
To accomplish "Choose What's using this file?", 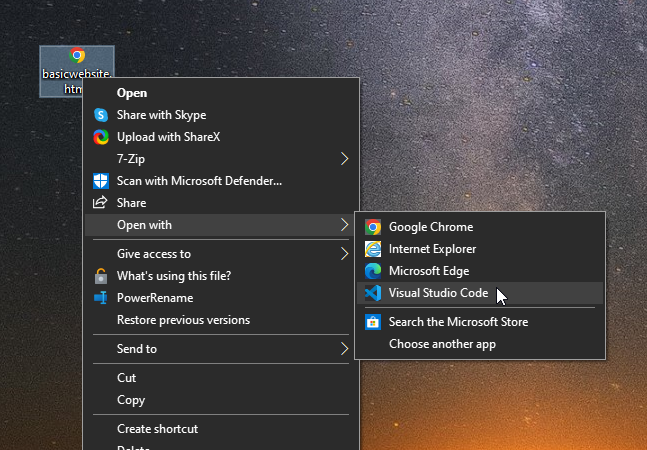I will coord(221,276).
